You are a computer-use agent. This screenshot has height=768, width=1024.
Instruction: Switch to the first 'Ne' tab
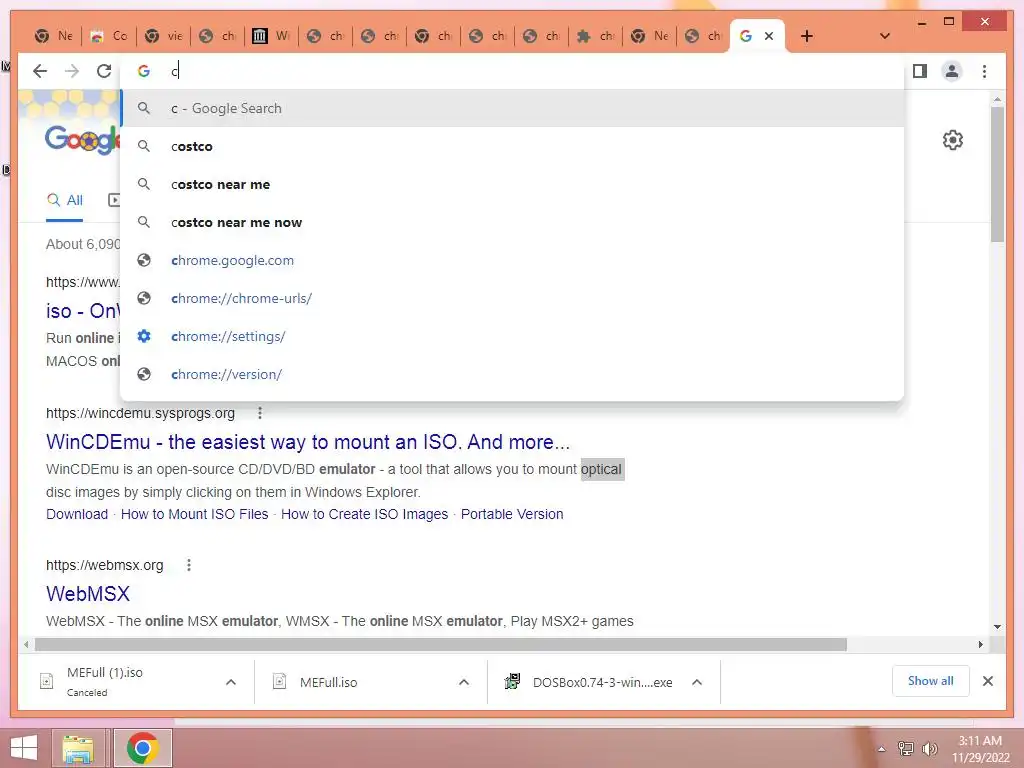point(55,36)
